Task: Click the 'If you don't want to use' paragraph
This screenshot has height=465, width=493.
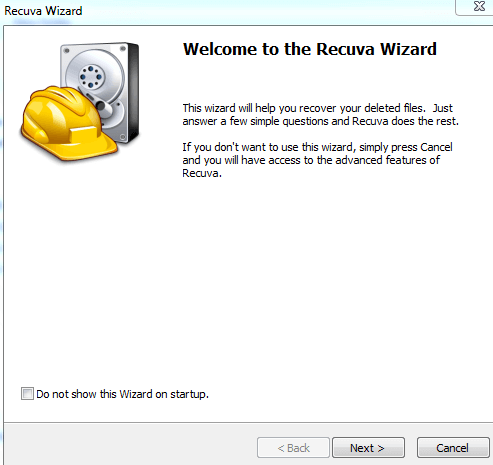Action: pyautogui.click(x=317, y=160)
